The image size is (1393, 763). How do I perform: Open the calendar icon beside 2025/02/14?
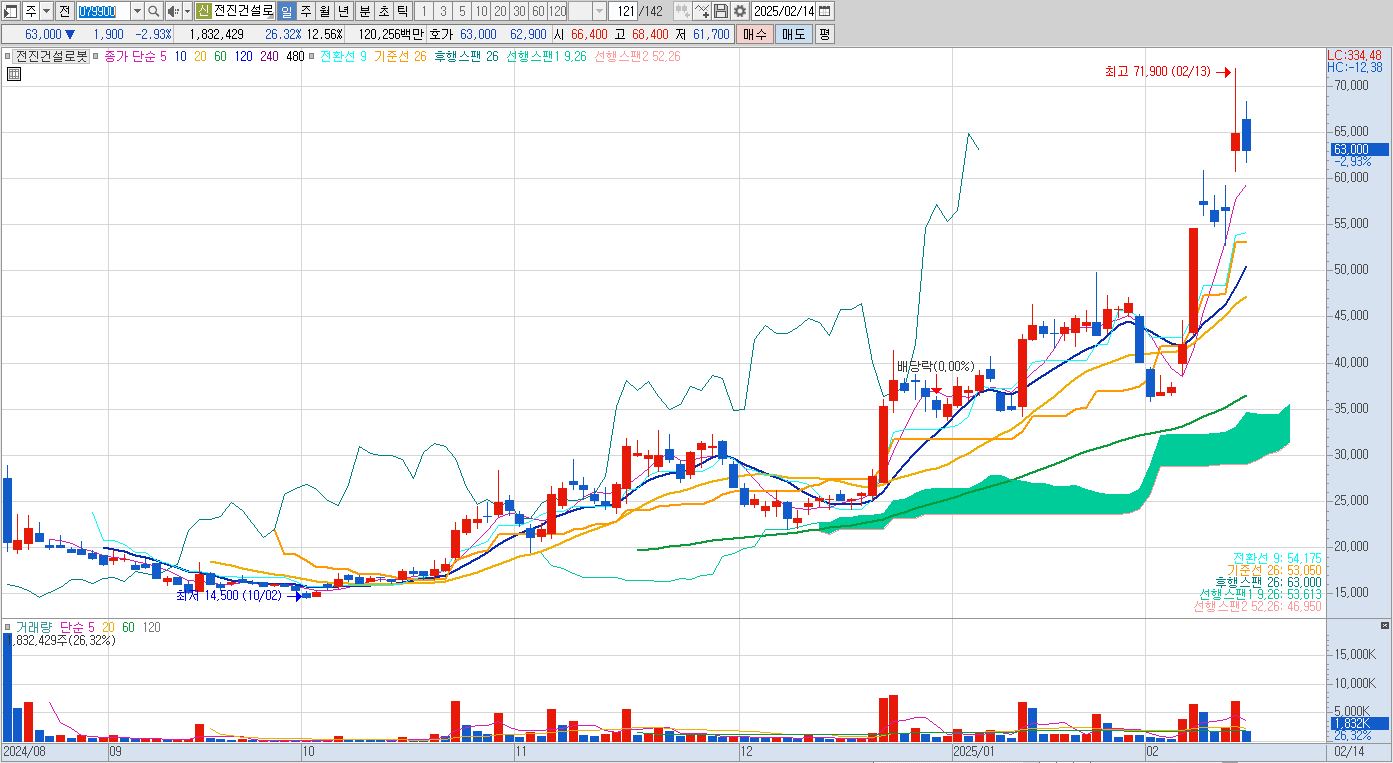[825, 11]
